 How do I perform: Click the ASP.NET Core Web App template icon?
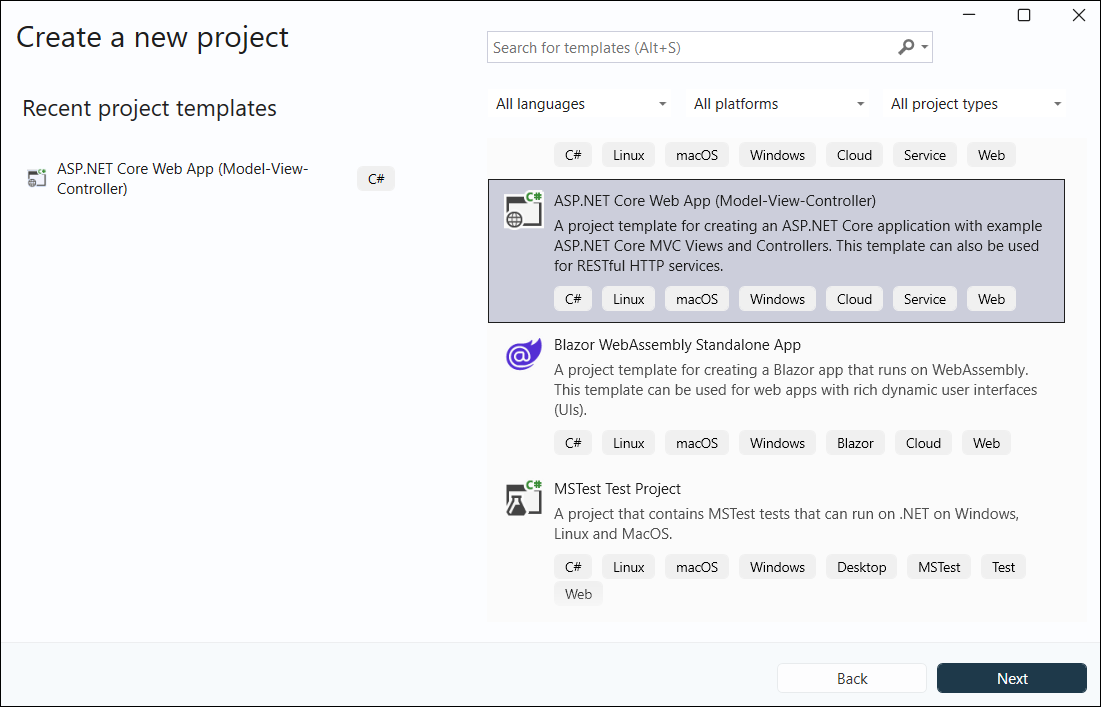pyautogui.click(x=523, y=210)
